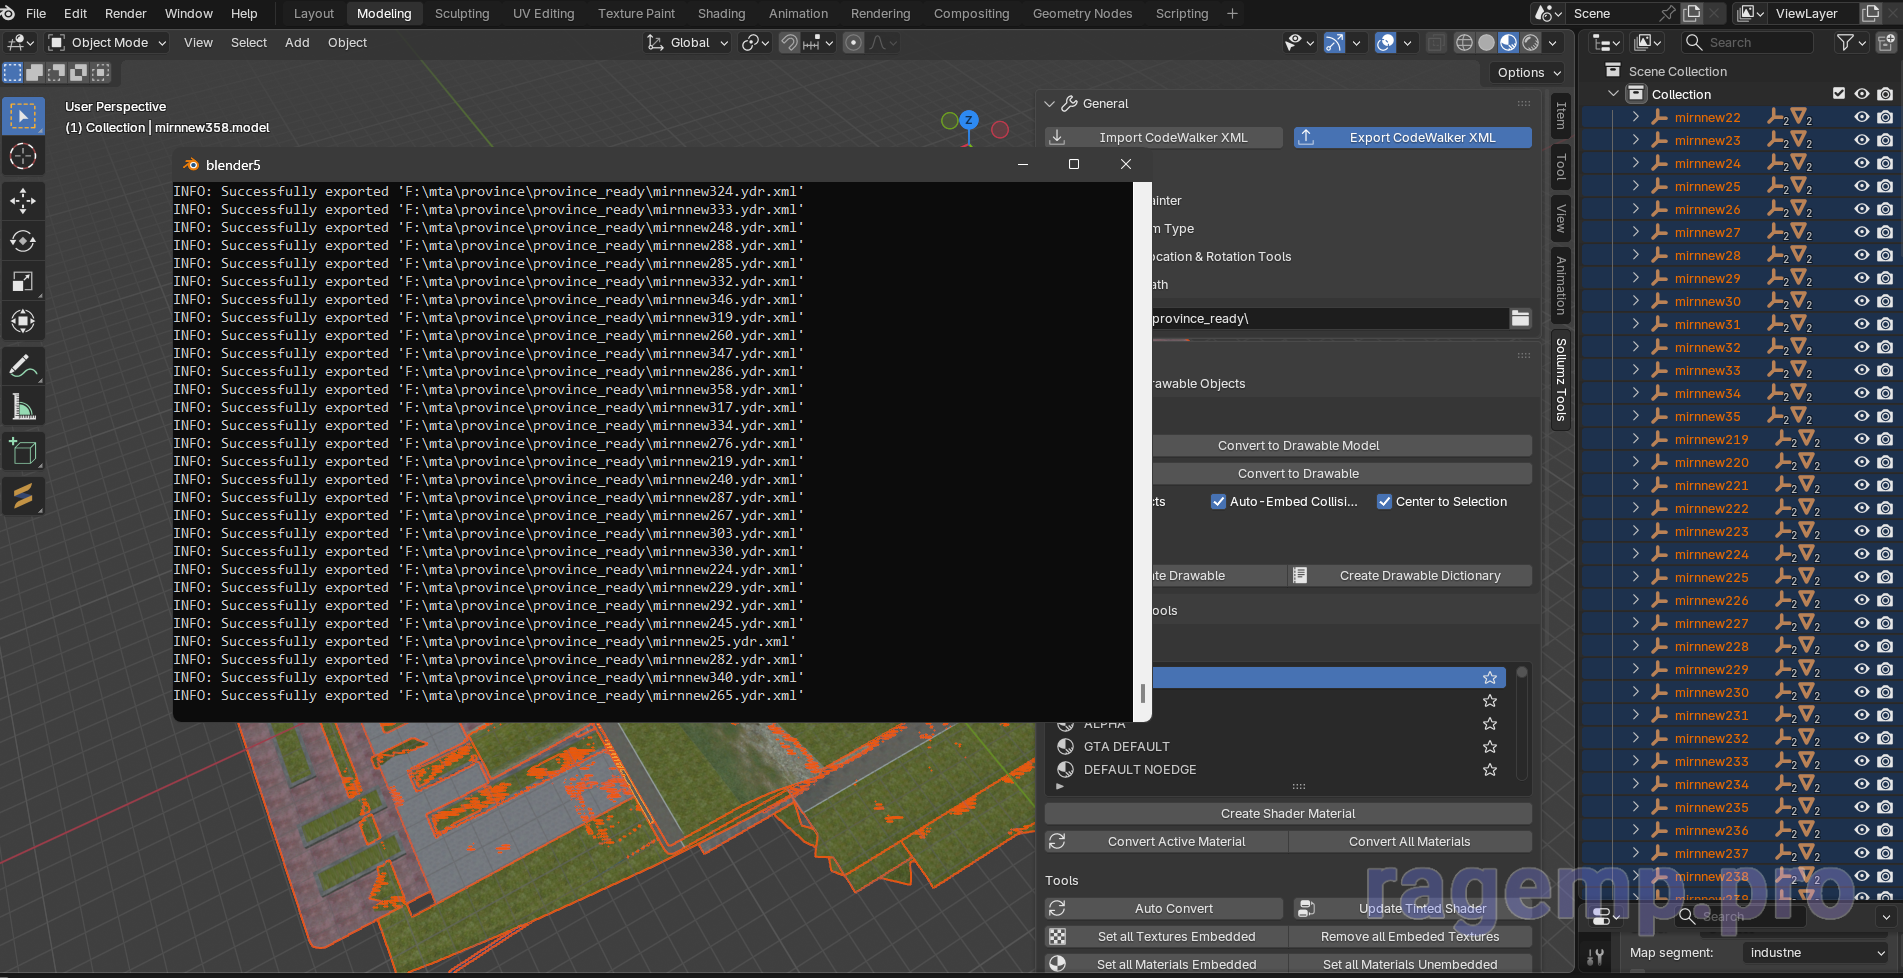Expand the mirnnew219 tree item
1903x978 pixels.
pyautogui.click(x=1635, y=439)
